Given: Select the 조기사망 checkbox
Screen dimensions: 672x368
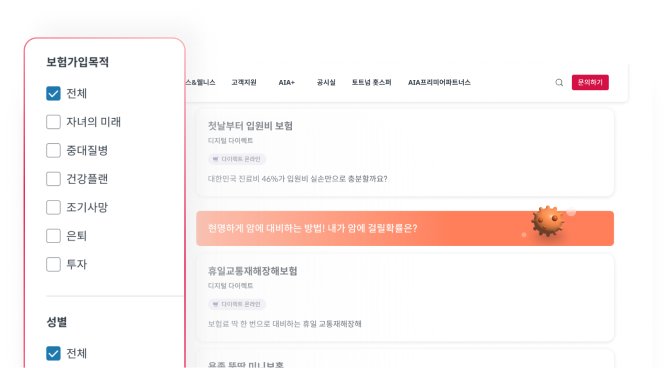Looking at the screenshot, I should point(53,207).
